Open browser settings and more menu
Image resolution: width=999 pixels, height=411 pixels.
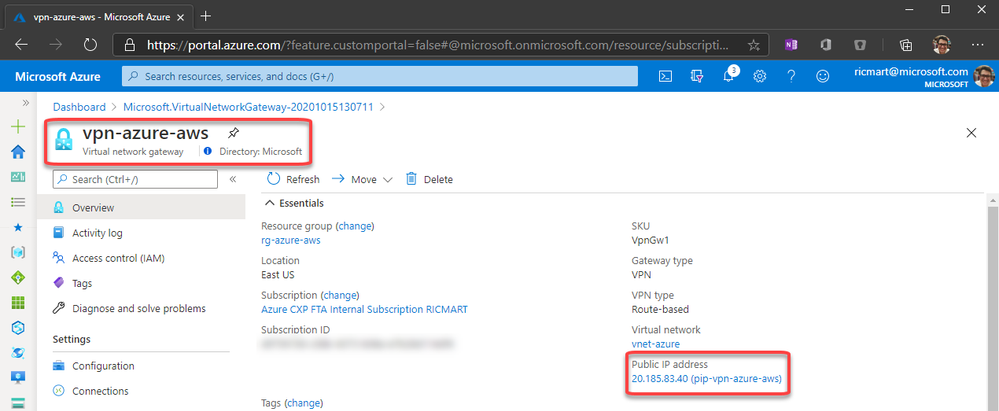pyautogui.click(x=978, y=45)
